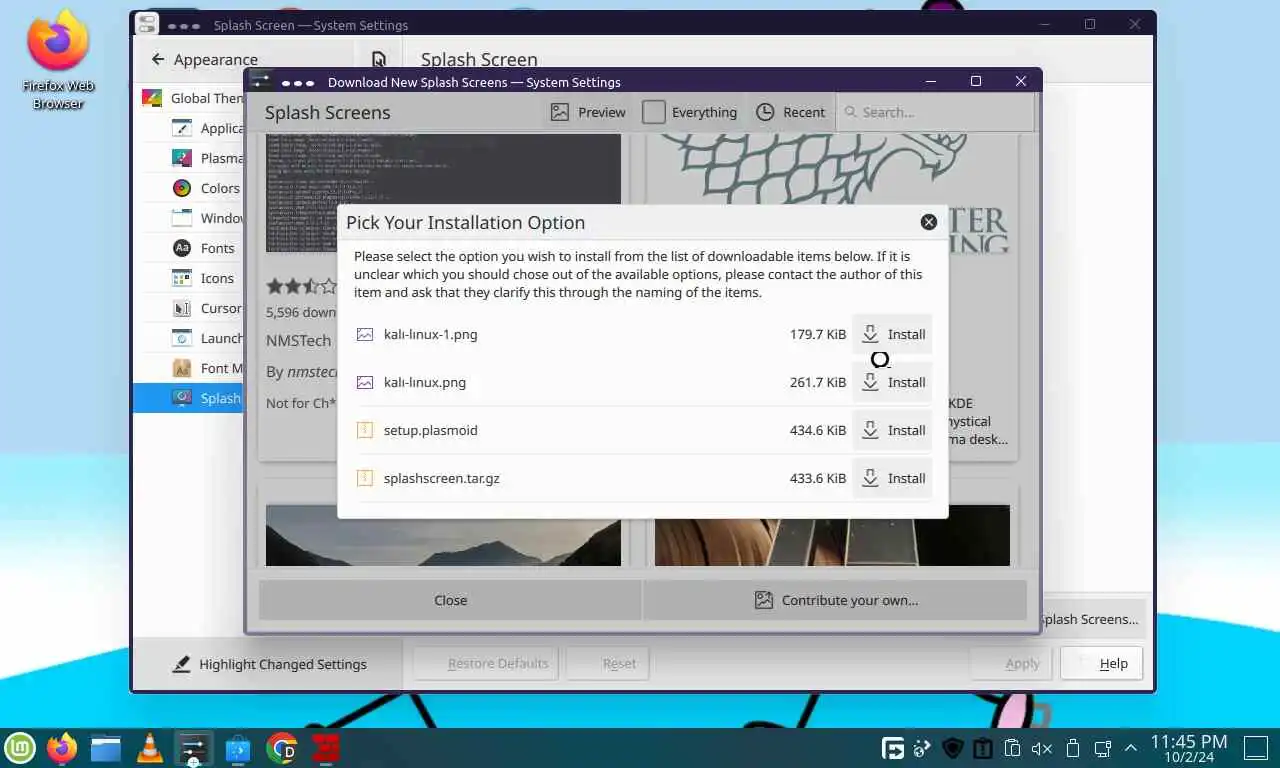
Task: Open Launch Feedback icon in sidebar
Action: tap(182, 338)
